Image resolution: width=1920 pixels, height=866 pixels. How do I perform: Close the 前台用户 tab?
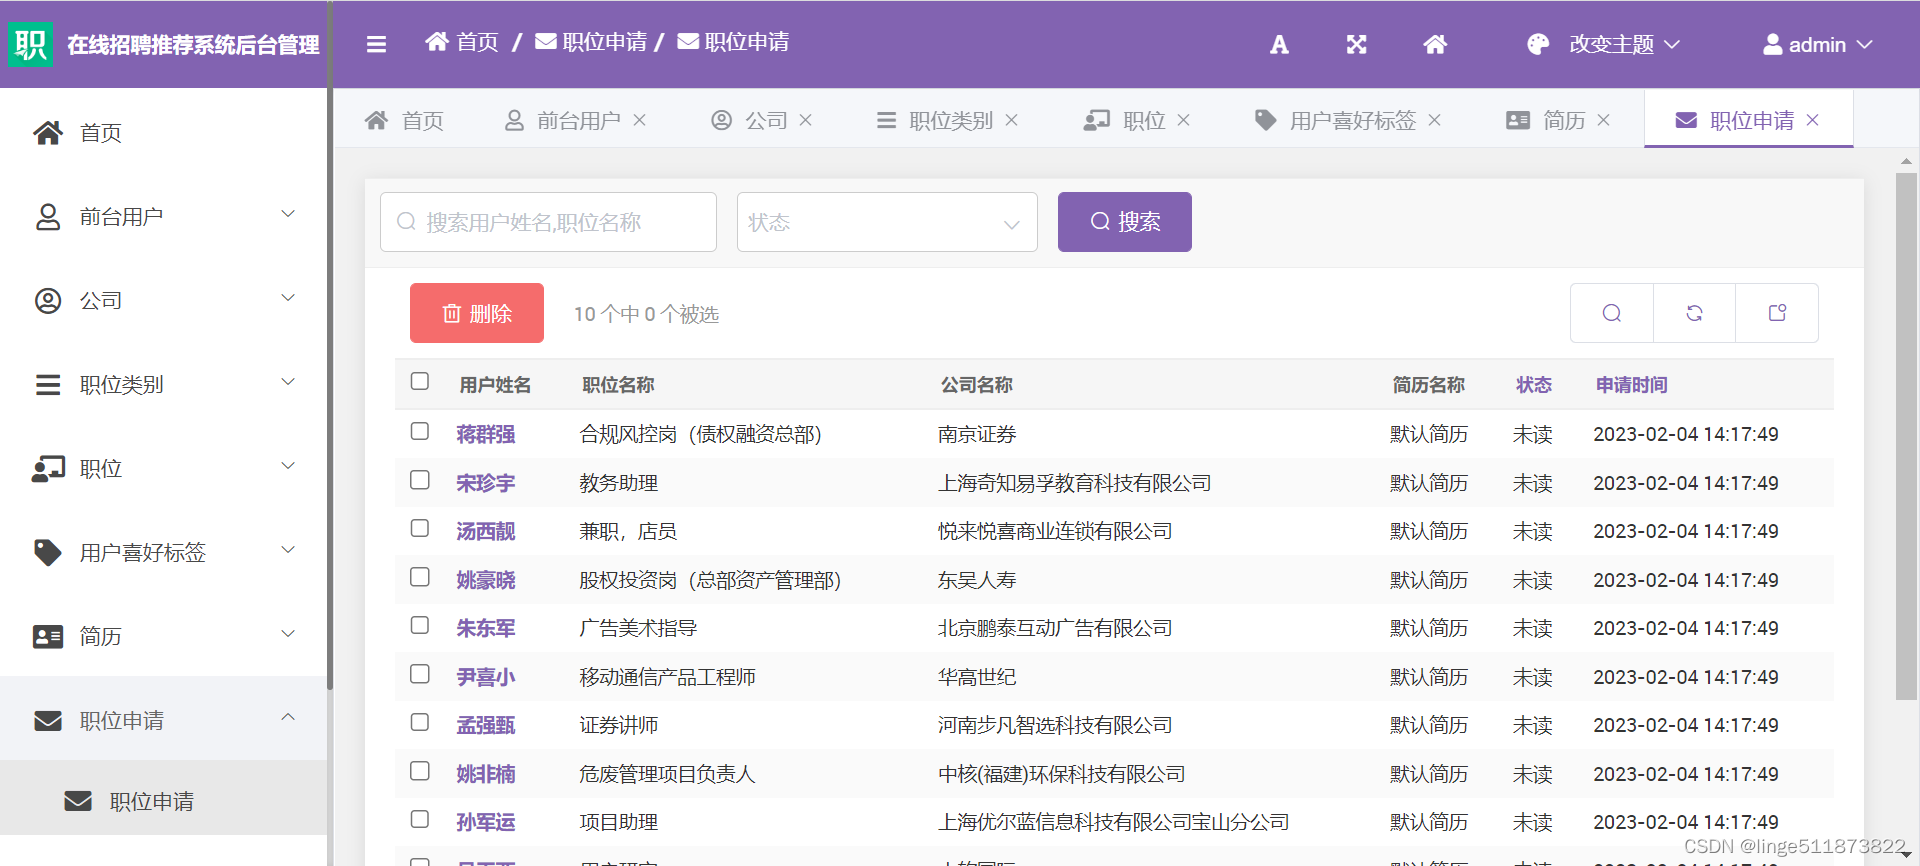click(640, 120)
